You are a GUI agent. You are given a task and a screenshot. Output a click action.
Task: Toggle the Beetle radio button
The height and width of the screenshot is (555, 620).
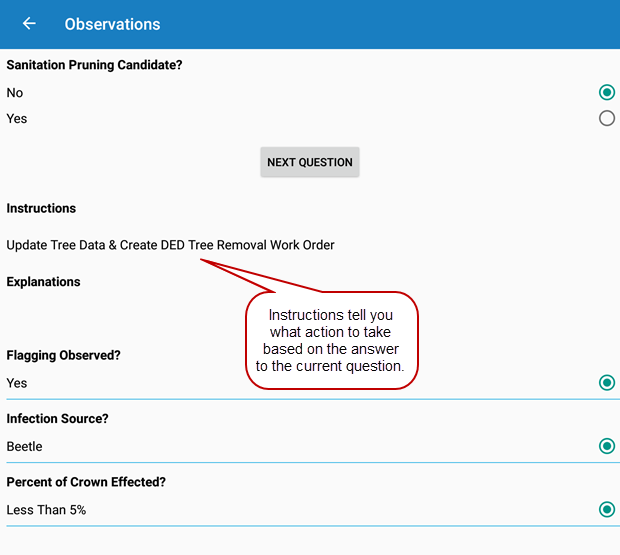point(606,446)
